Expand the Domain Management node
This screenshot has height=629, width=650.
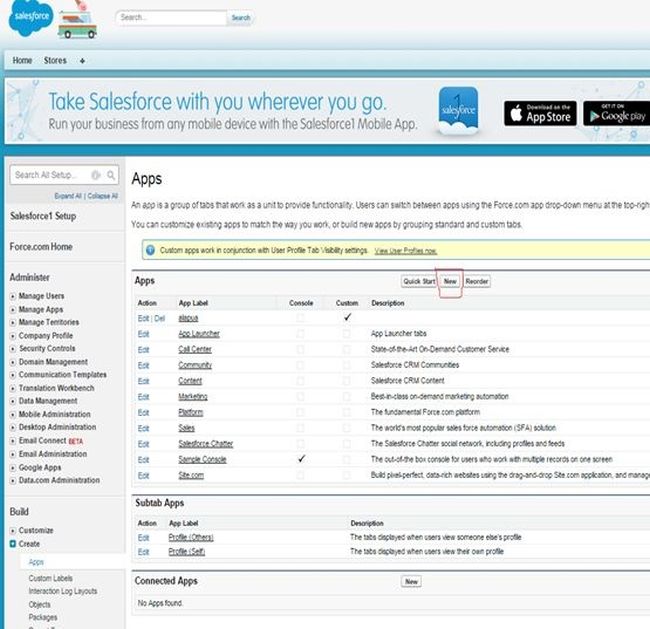13,362
